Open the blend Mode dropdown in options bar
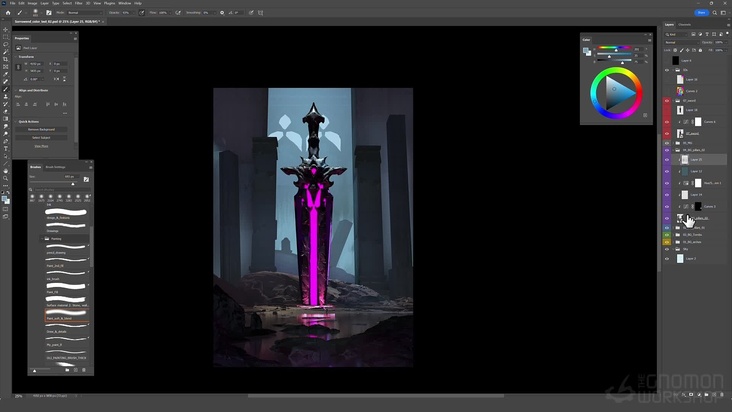The image size is (732, 412). coord(84,13)
